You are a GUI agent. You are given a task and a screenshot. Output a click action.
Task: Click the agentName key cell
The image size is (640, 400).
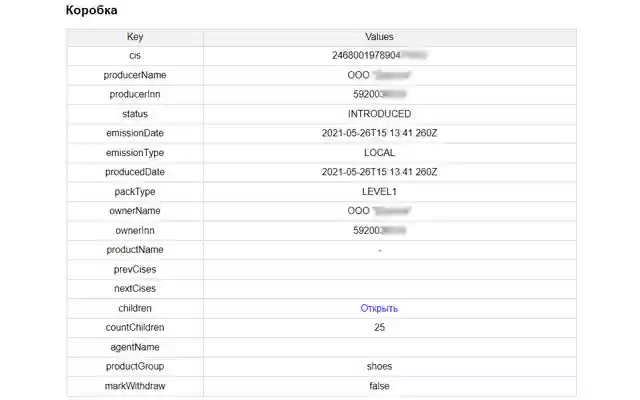coord(135,346)
